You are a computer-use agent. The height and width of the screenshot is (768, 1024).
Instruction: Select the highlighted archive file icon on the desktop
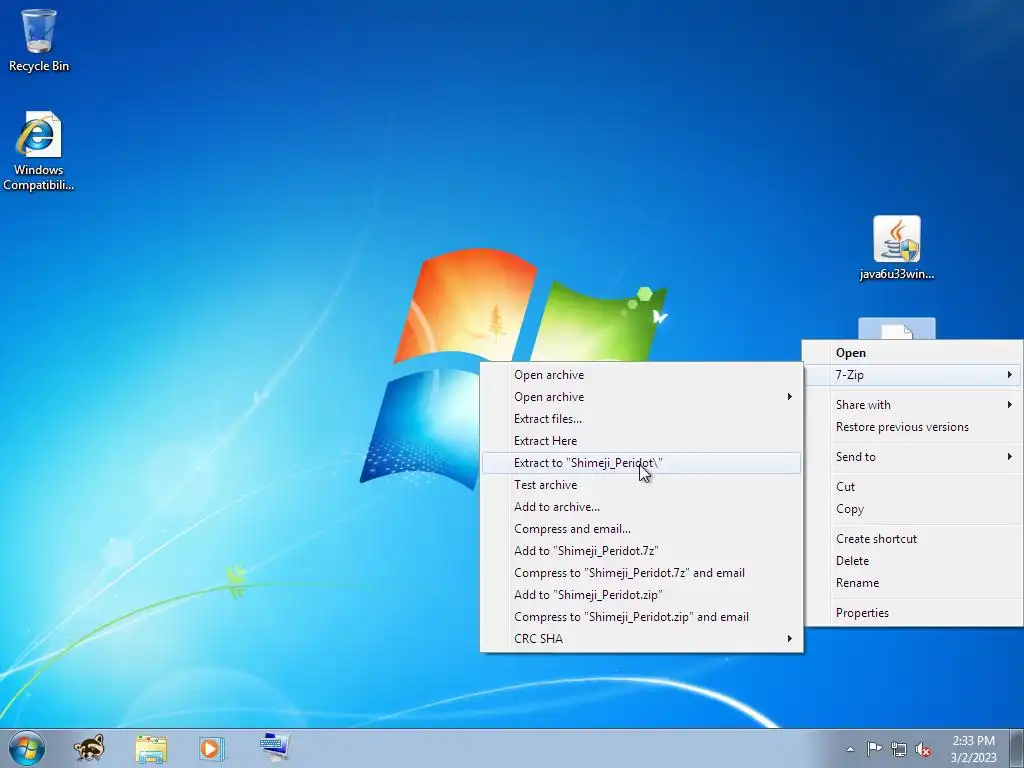[897, 329]
